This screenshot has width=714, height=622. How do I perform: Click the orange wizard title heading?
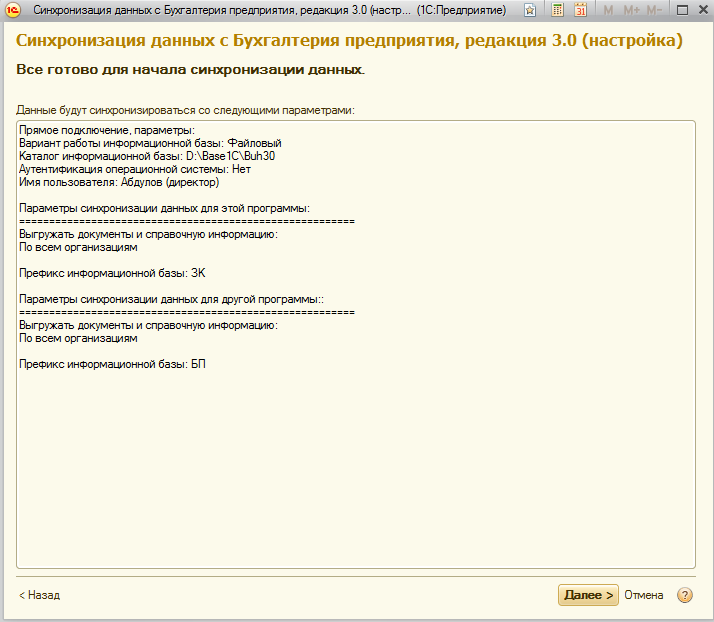click(349, 41)
